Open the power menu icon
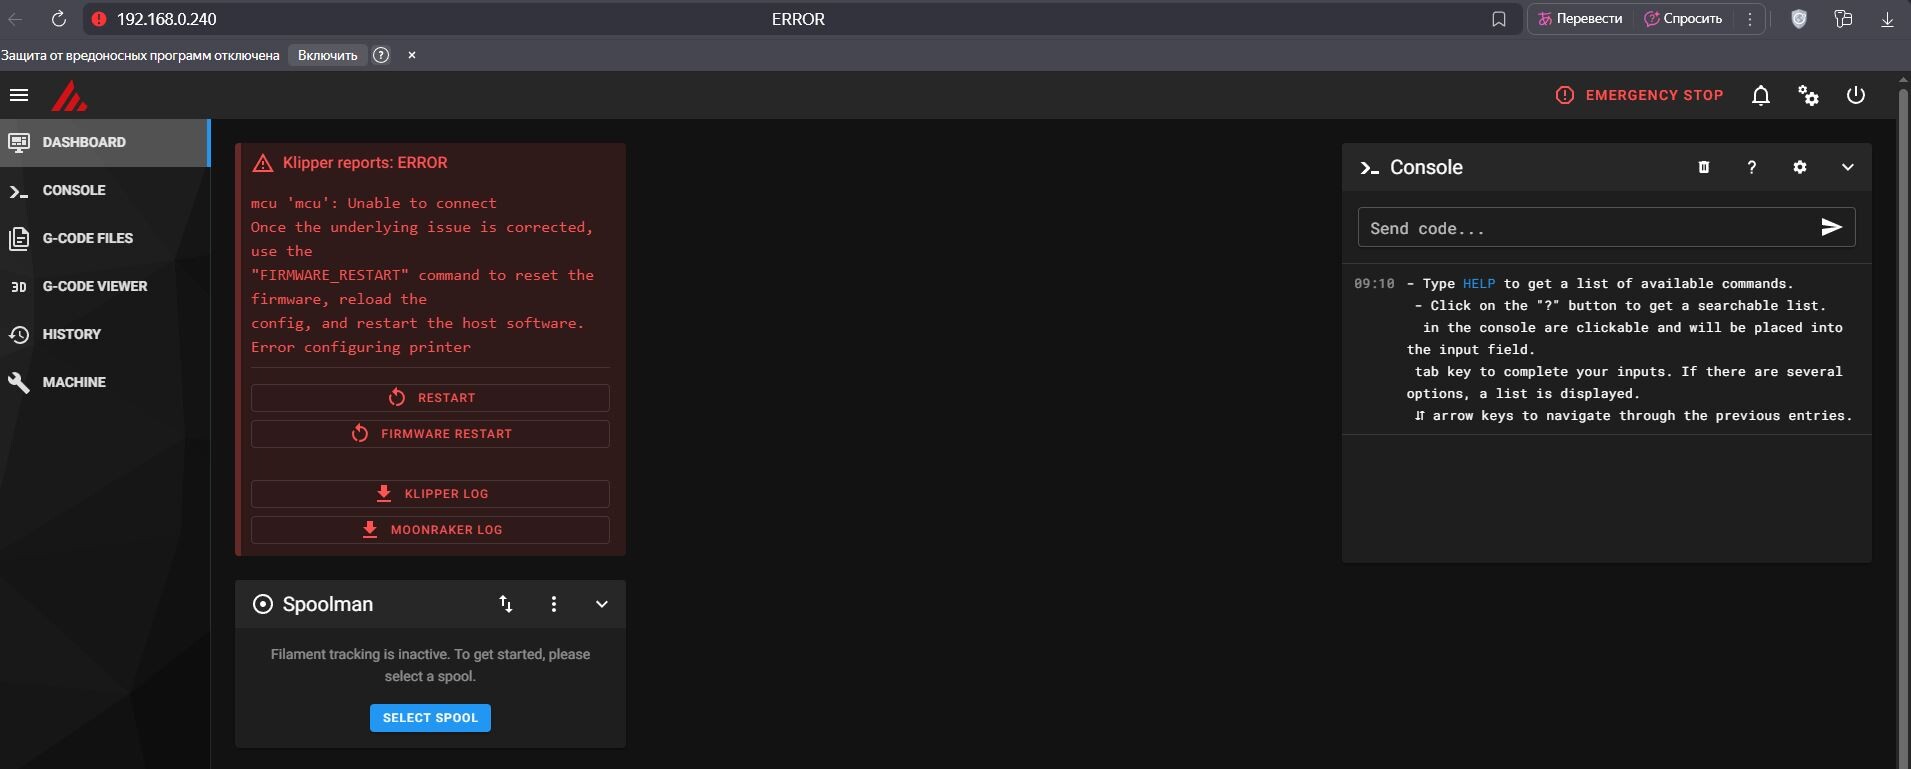 [x=1856, y=95]
